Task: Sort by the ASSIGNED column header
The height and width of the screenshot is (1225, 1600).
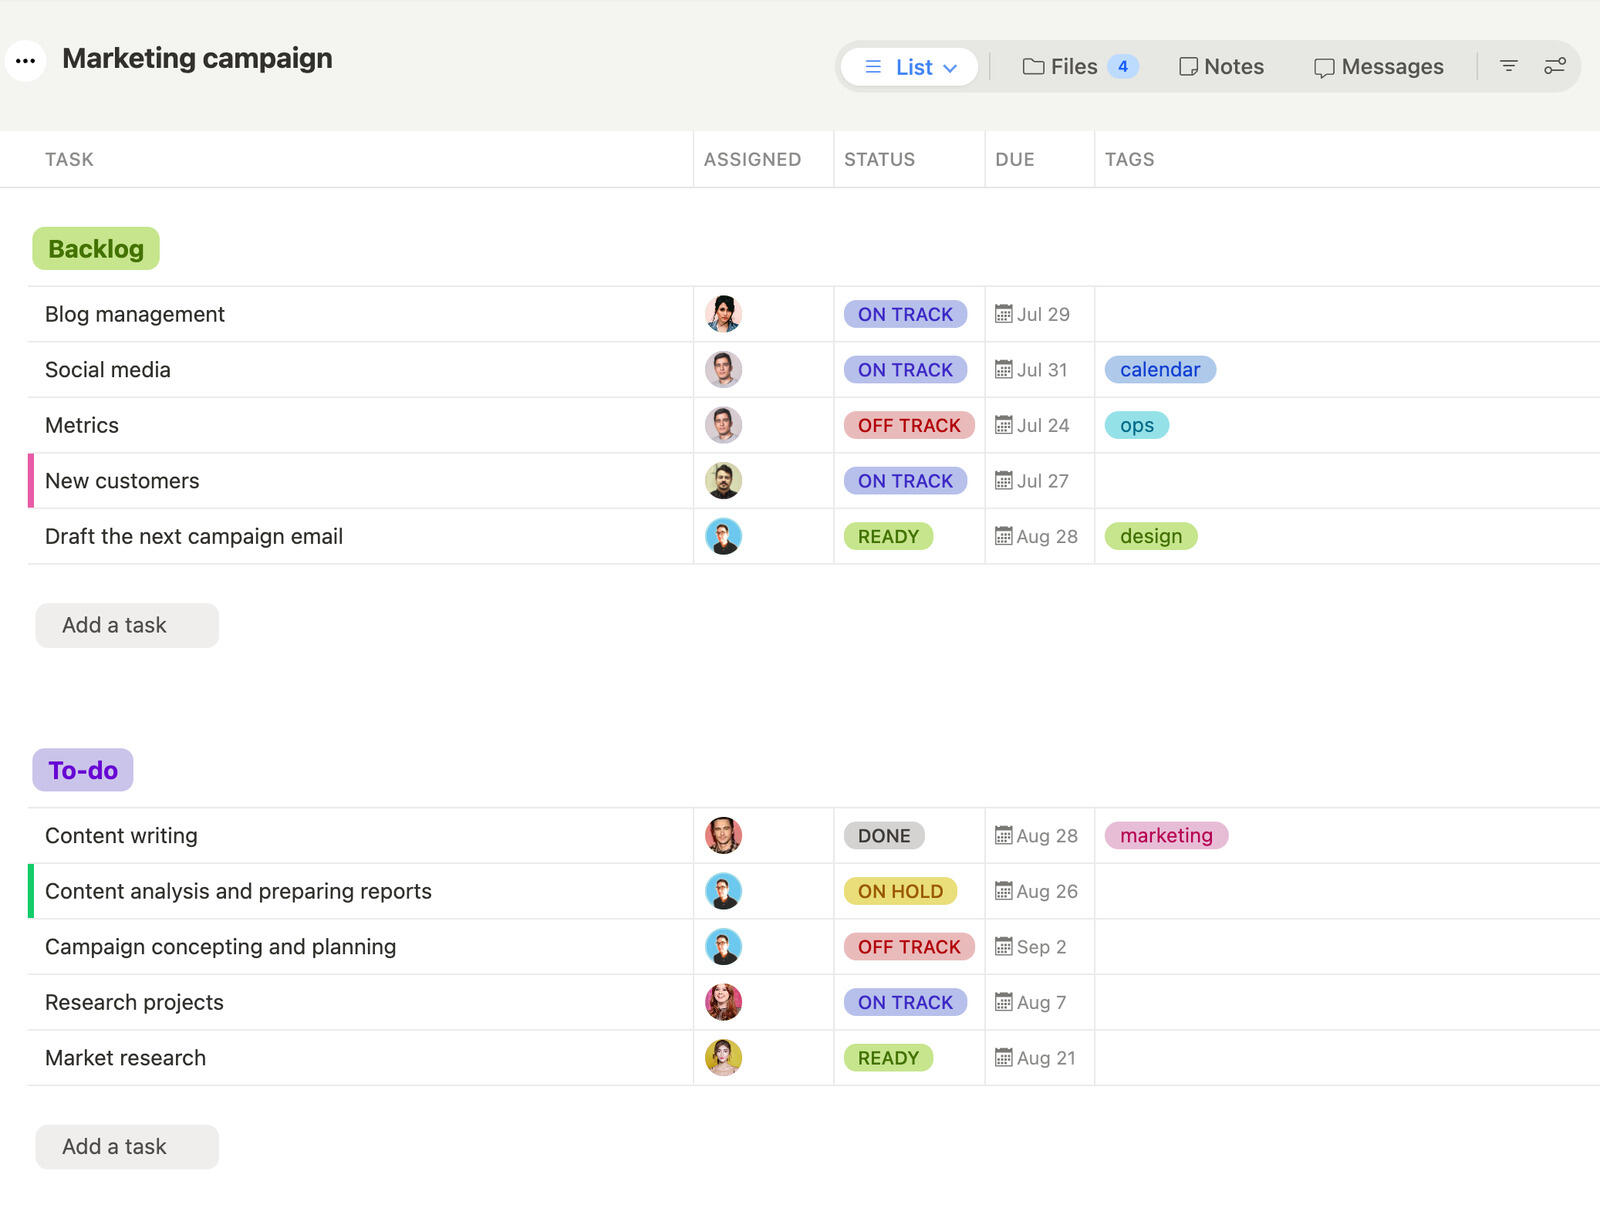Action: click(752, 159)
